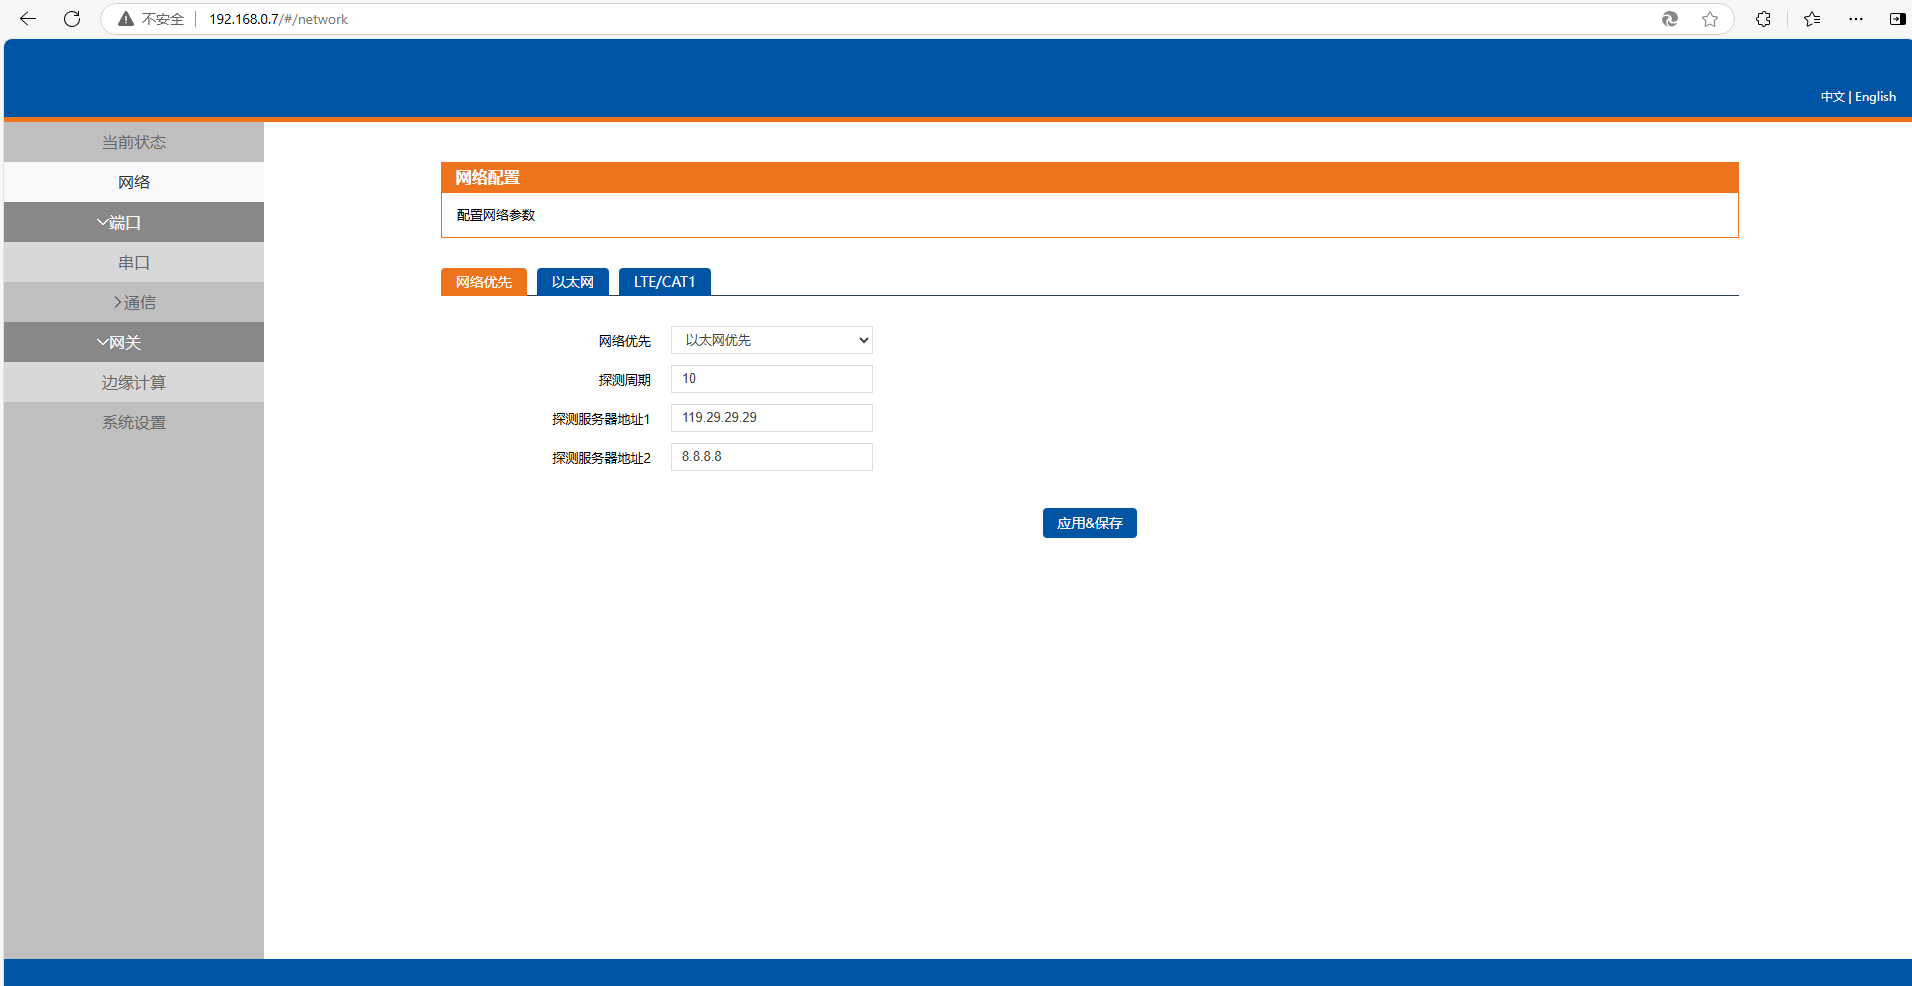Open the favorites list icon
The width and height of the screenshot is (1912, 986).
point(1812,19)
